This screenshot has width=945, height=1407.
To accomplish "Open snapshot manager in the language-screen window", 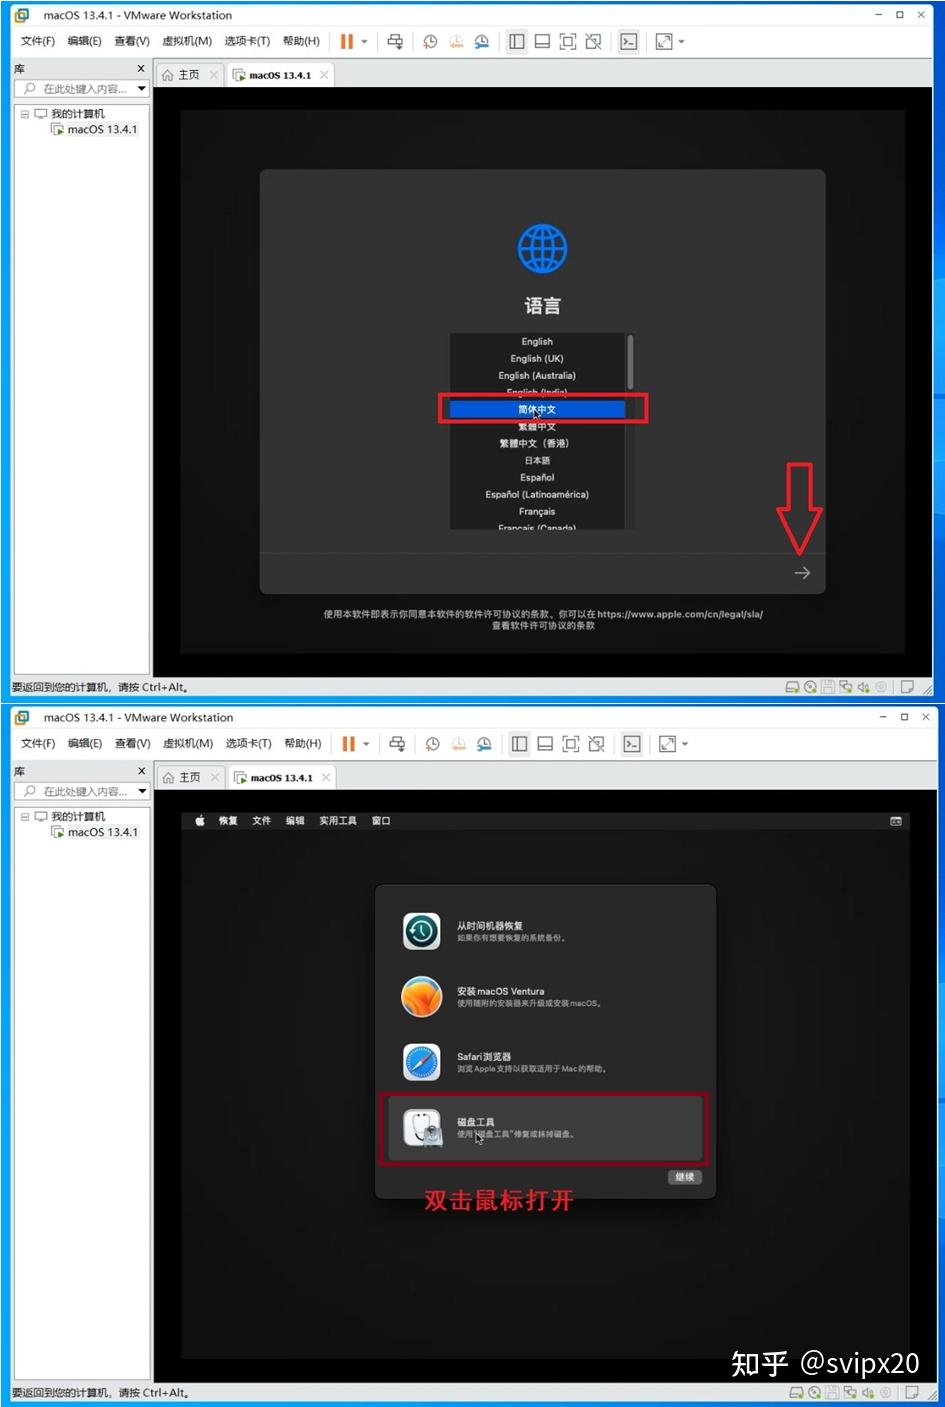I will [x=482, y=42].
